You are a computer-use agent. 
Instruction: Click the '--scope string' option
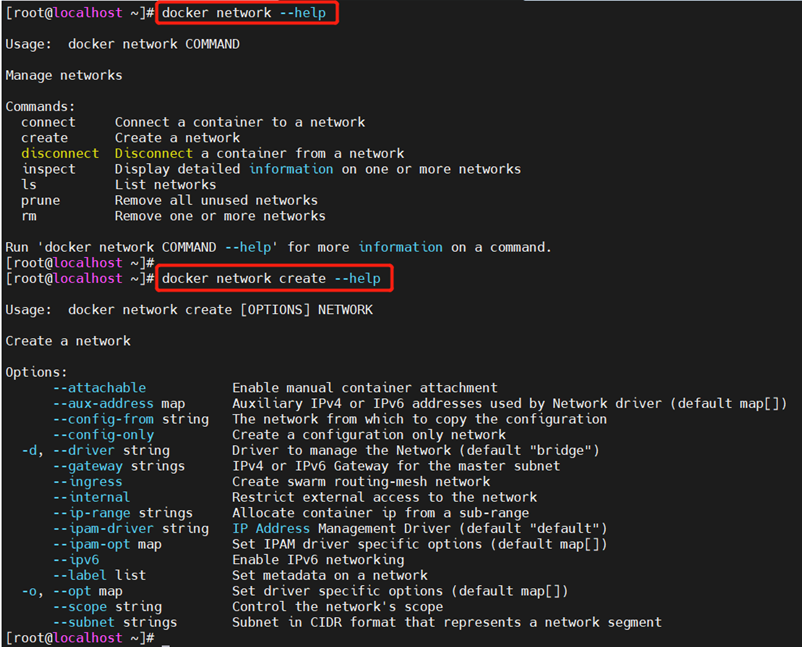coord(107,607)
